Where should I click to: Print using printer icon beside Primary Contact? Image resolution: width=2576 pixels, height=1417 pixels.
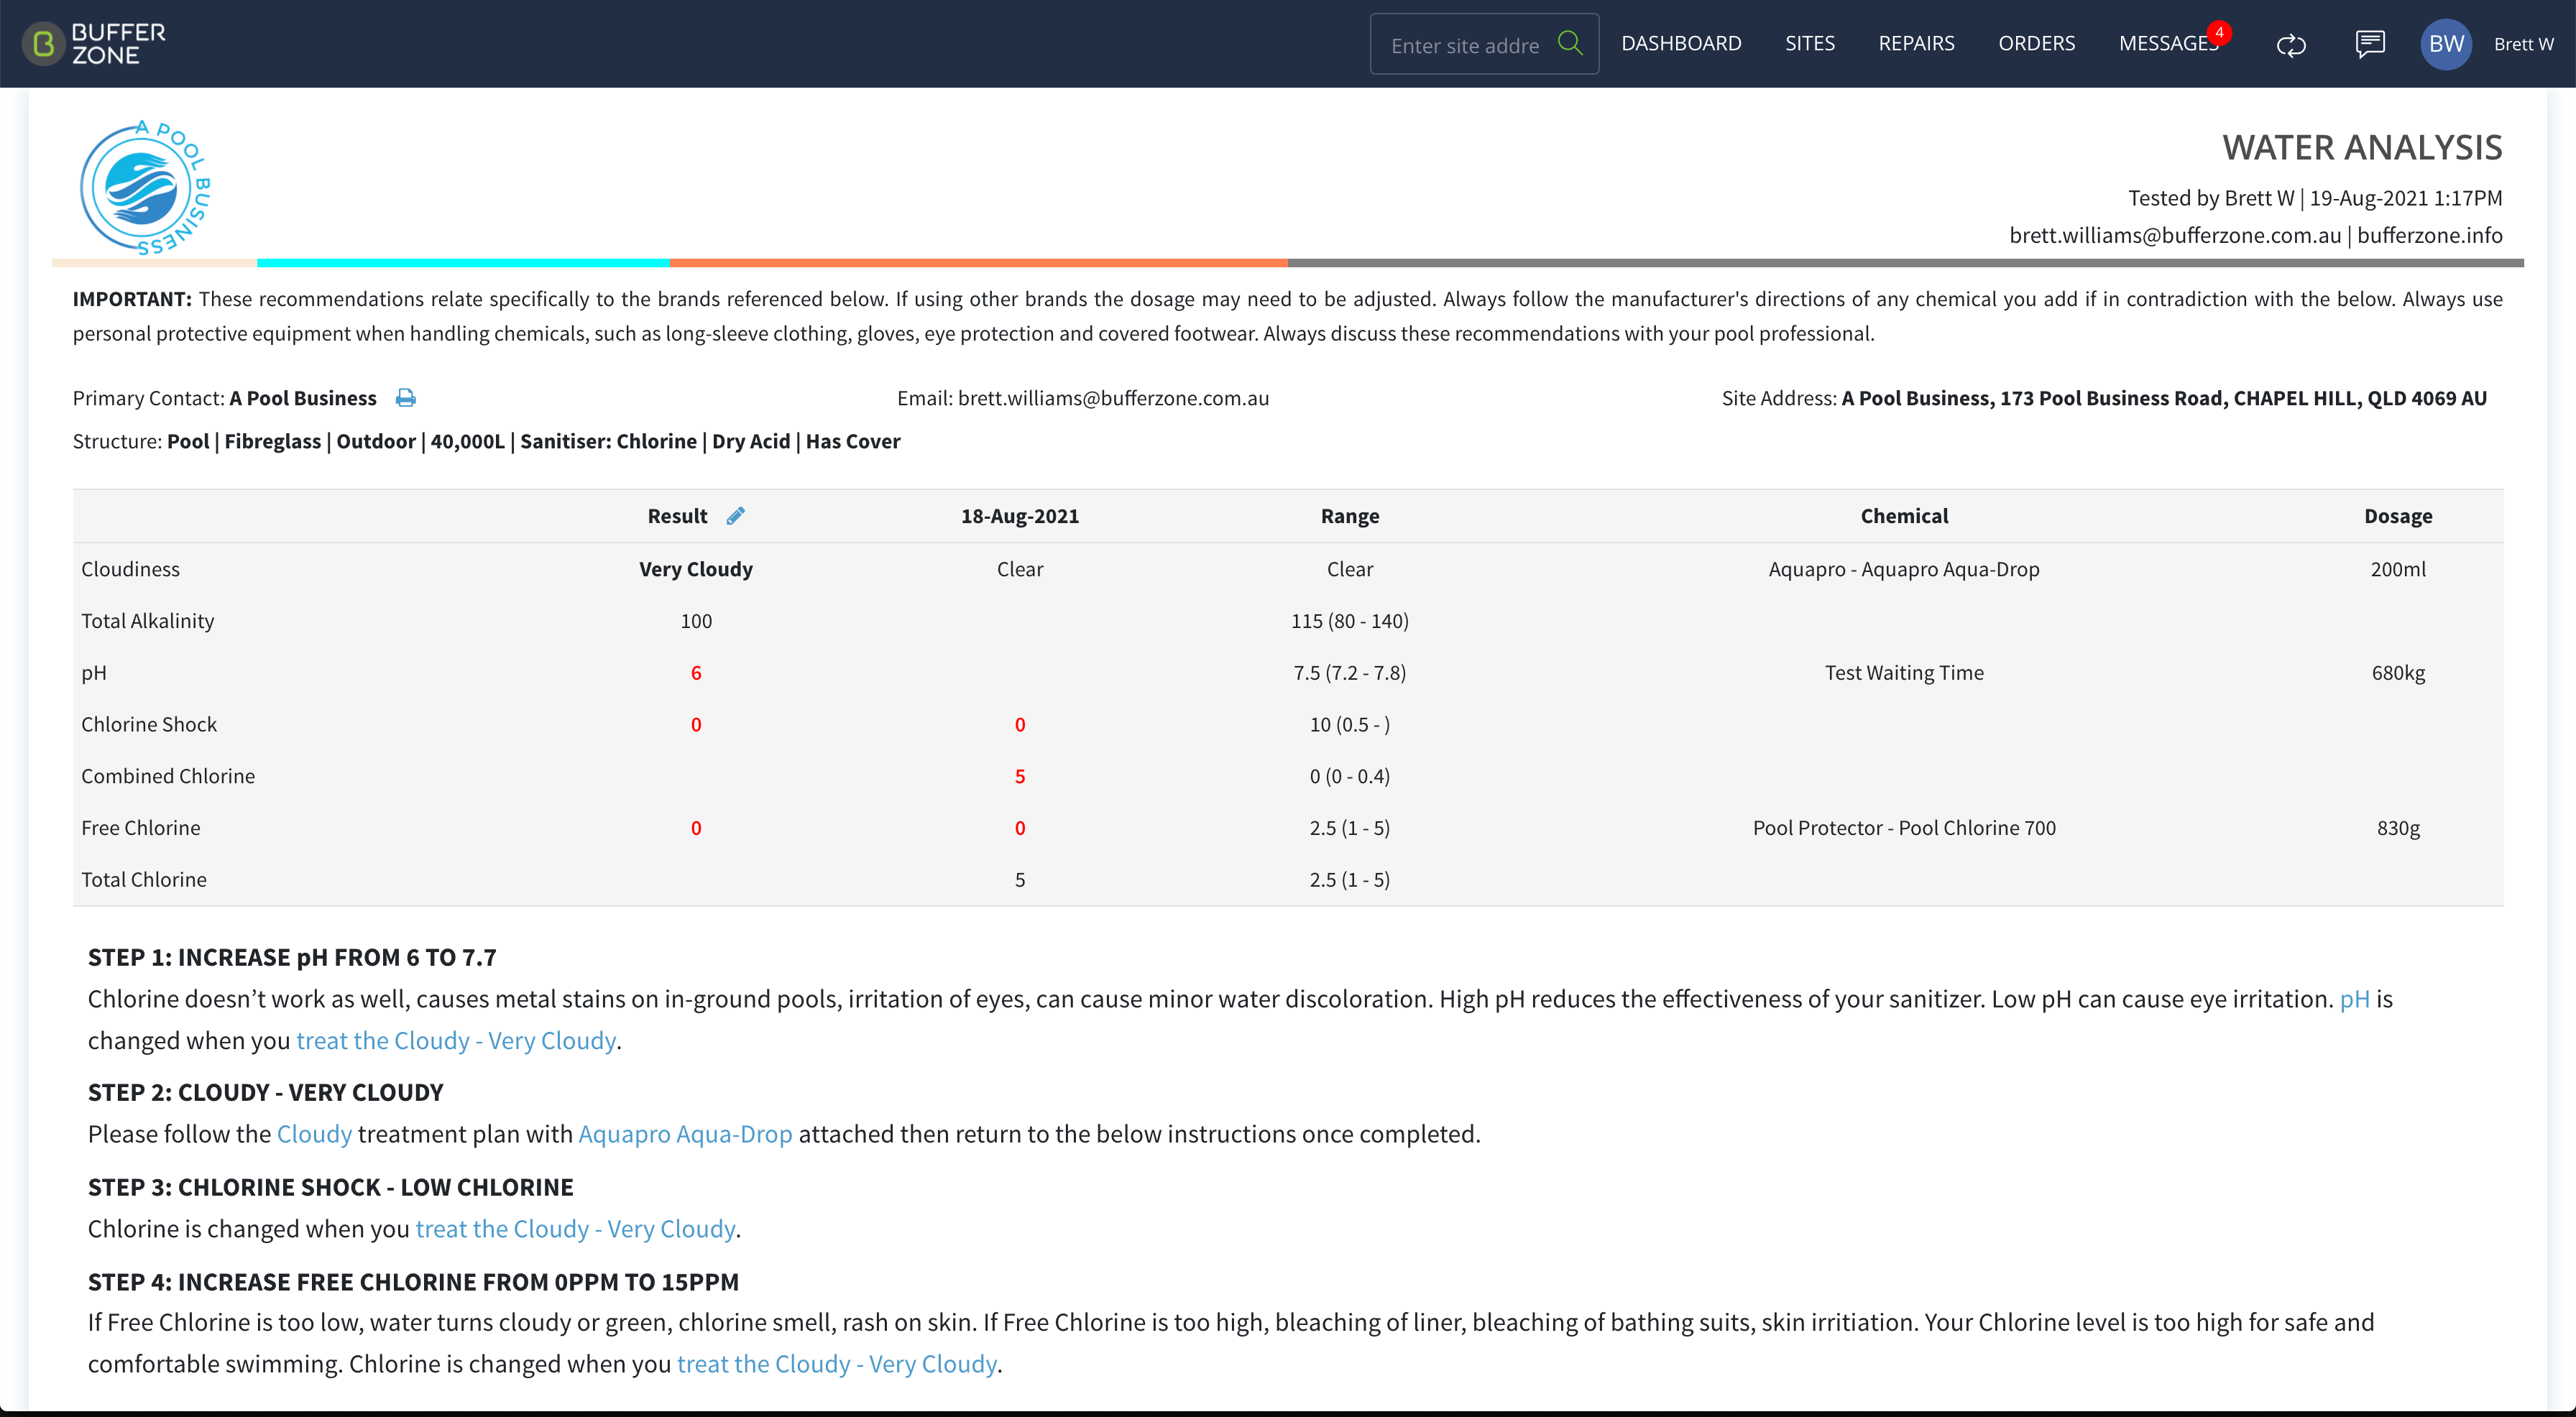click(x=405, y=398)
